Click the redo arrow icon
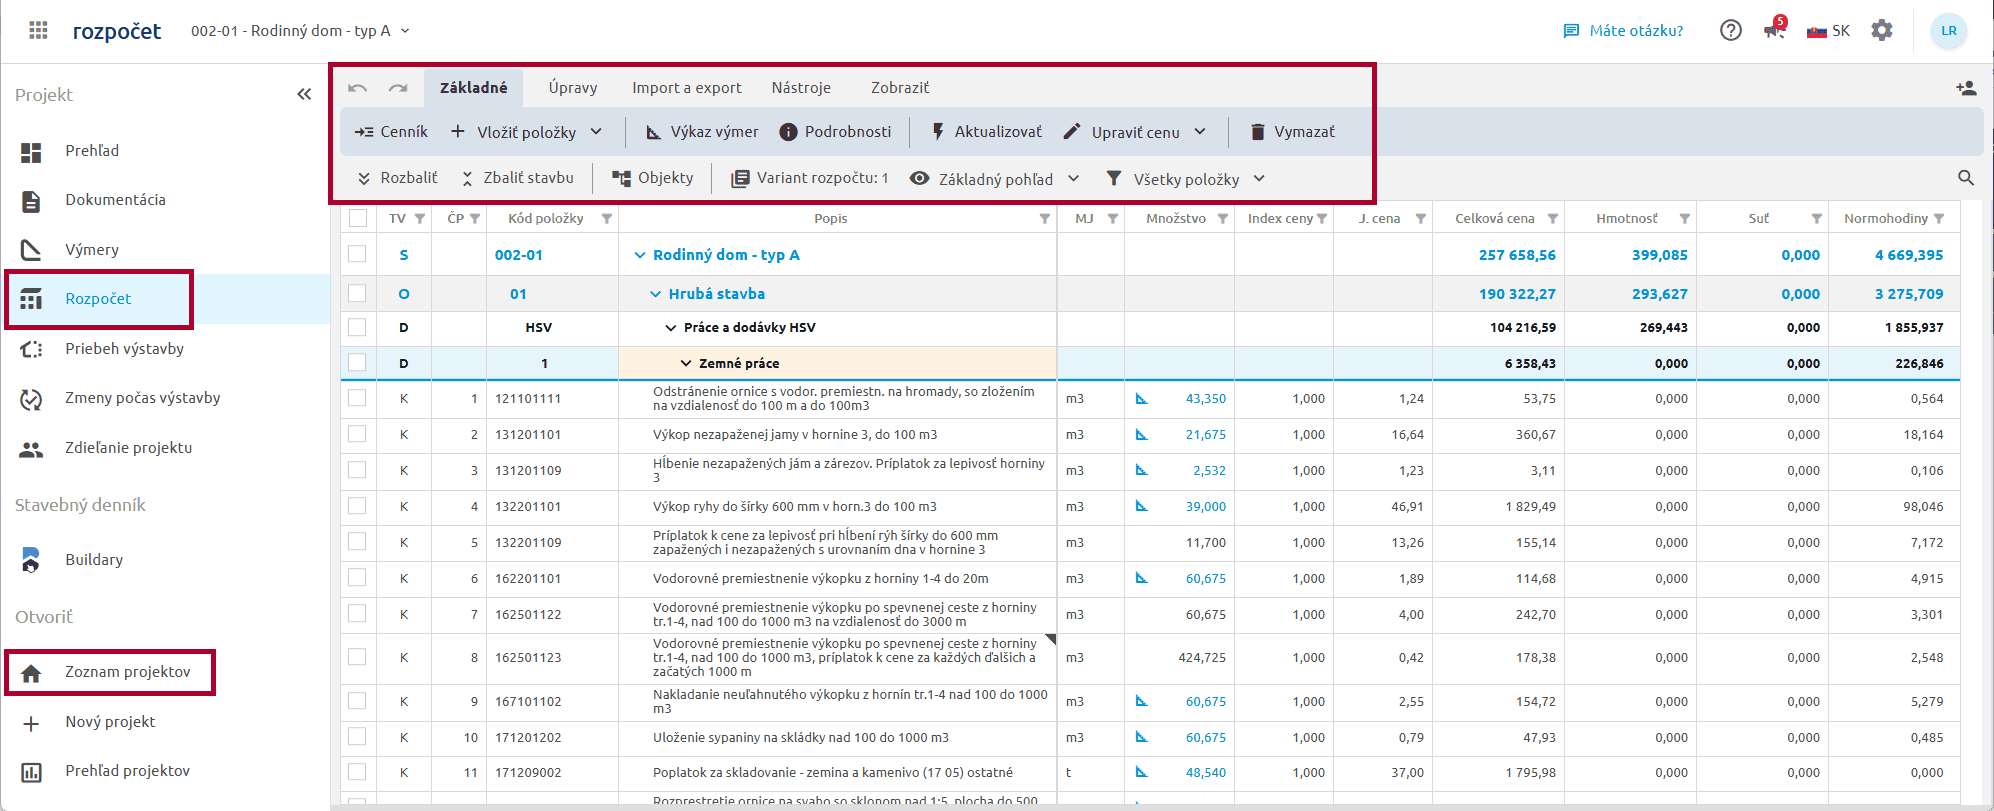This screenshot has width=1994, height=811. coord(398,88)
